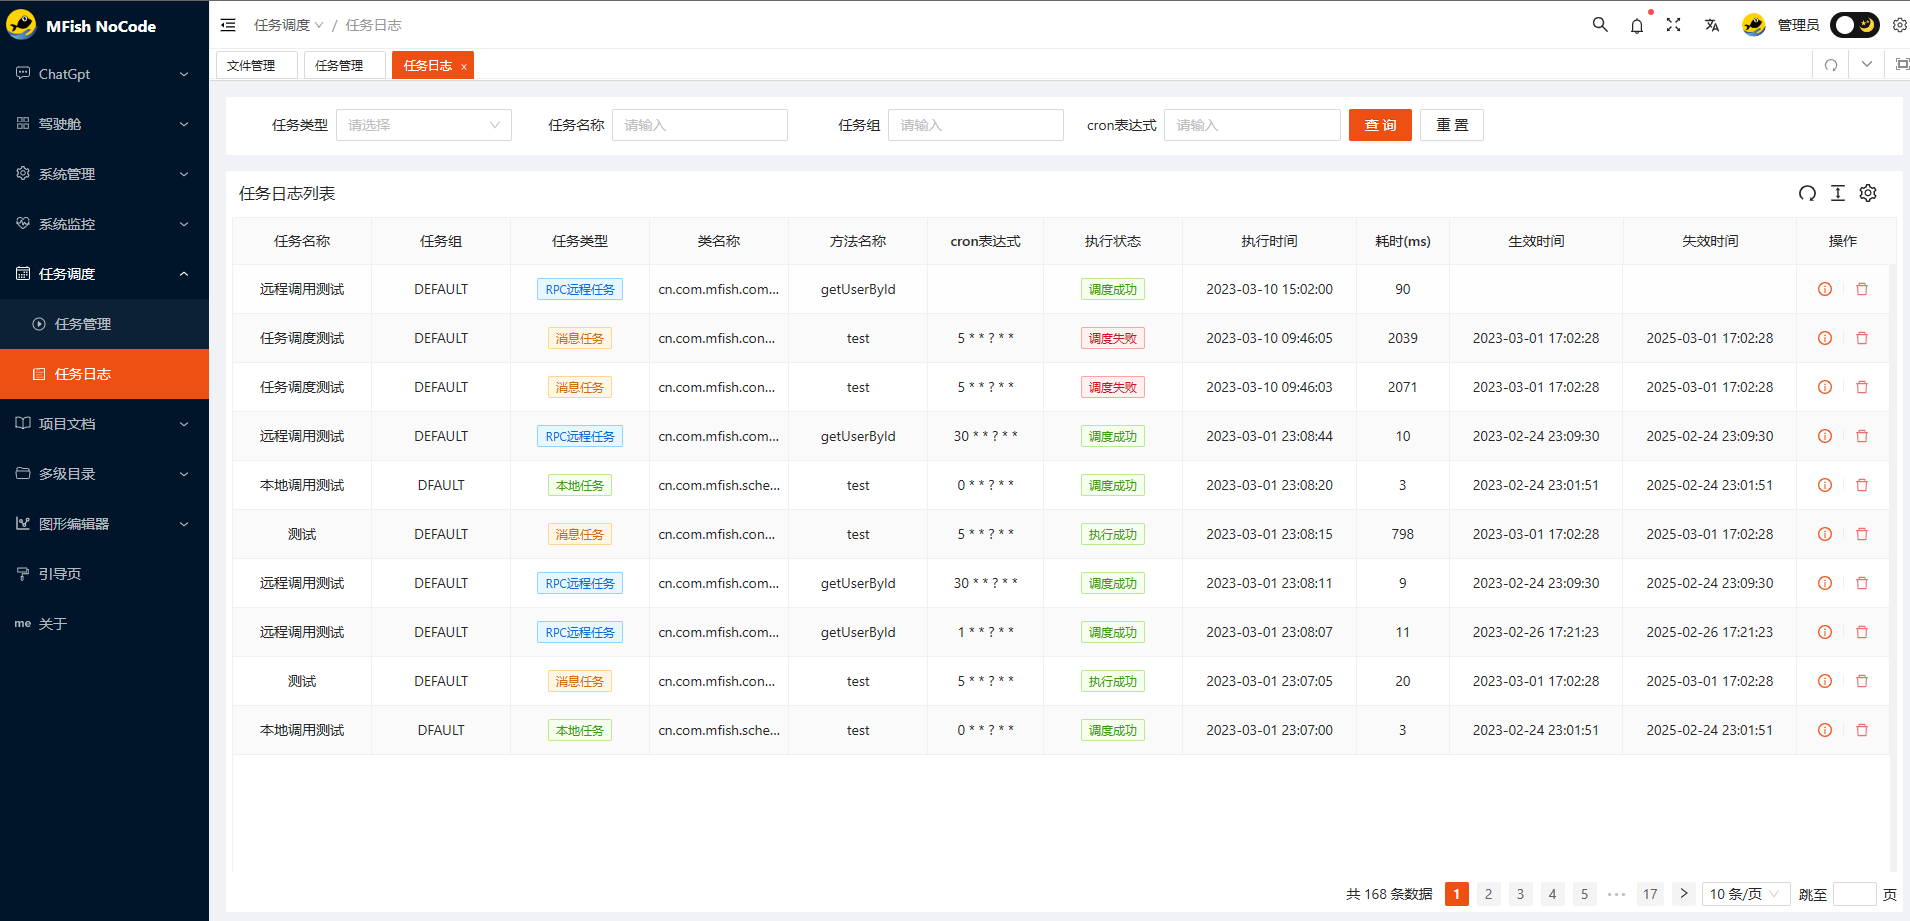Focus the 任务名称 input field
The height and width of the screenshot is (921, 1910).
(x=700, y=125)
